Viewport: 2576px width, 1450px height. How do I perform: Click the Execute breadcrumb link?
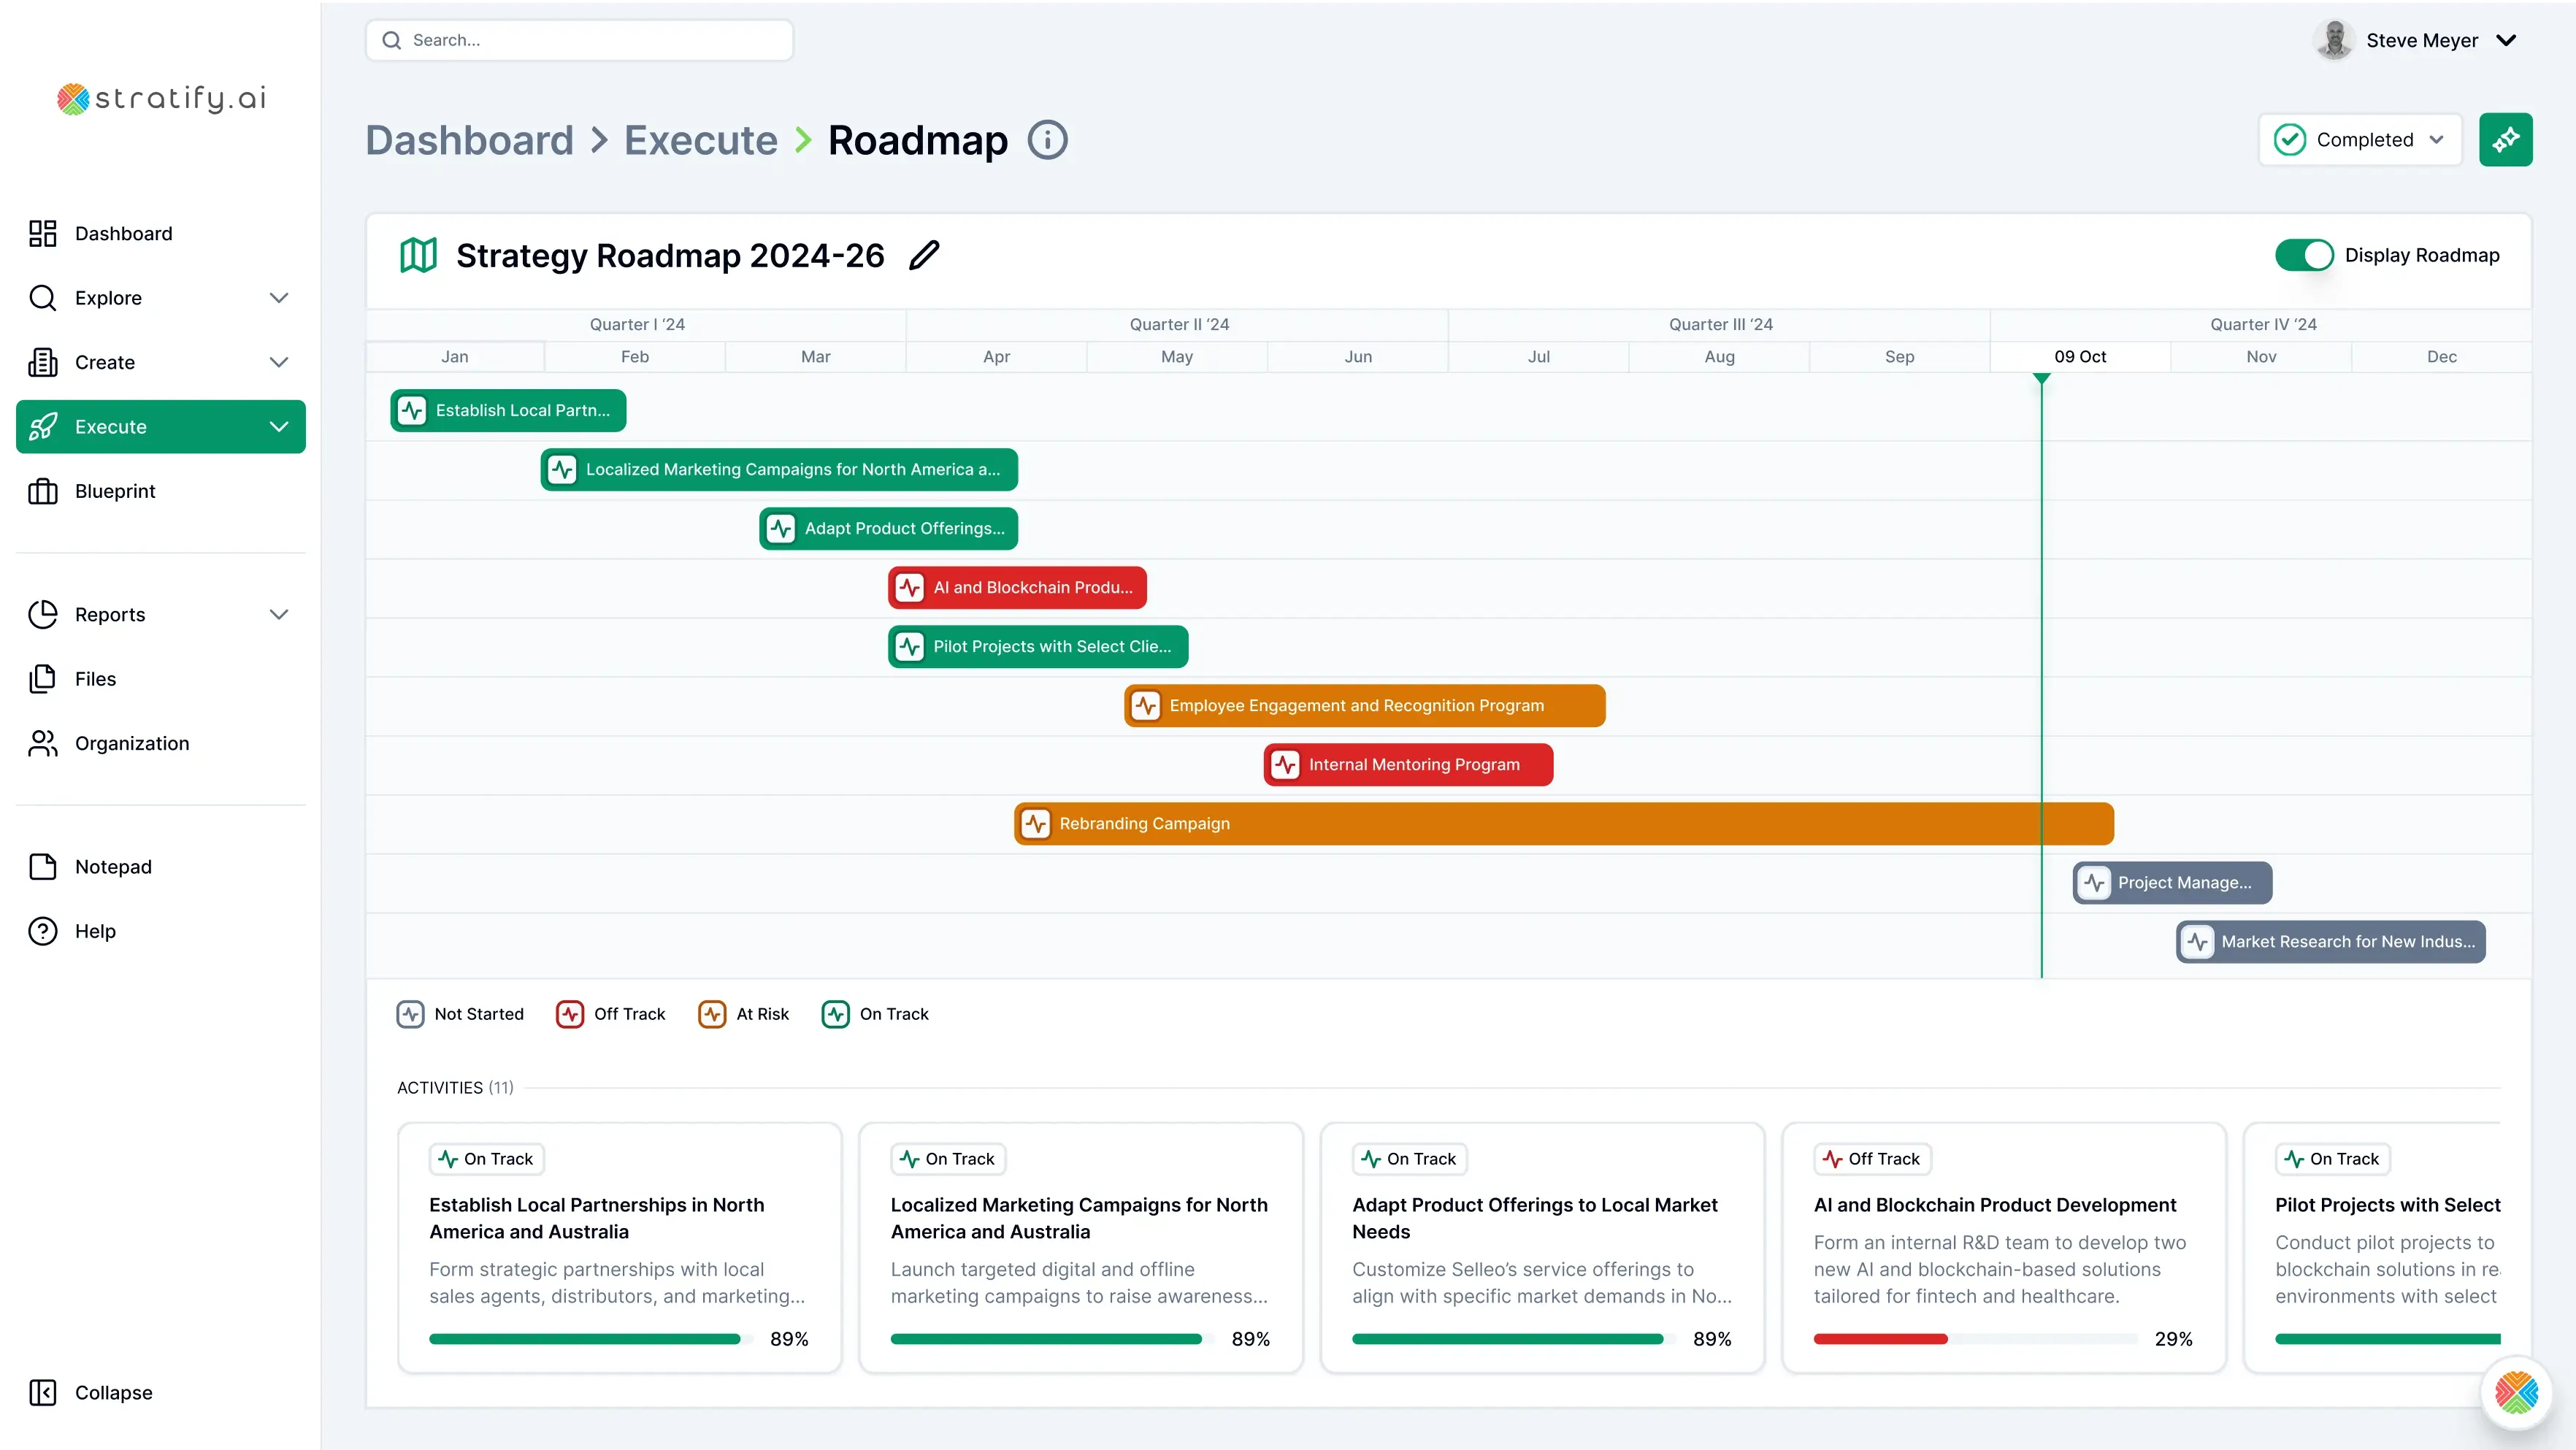pos(700,140)
